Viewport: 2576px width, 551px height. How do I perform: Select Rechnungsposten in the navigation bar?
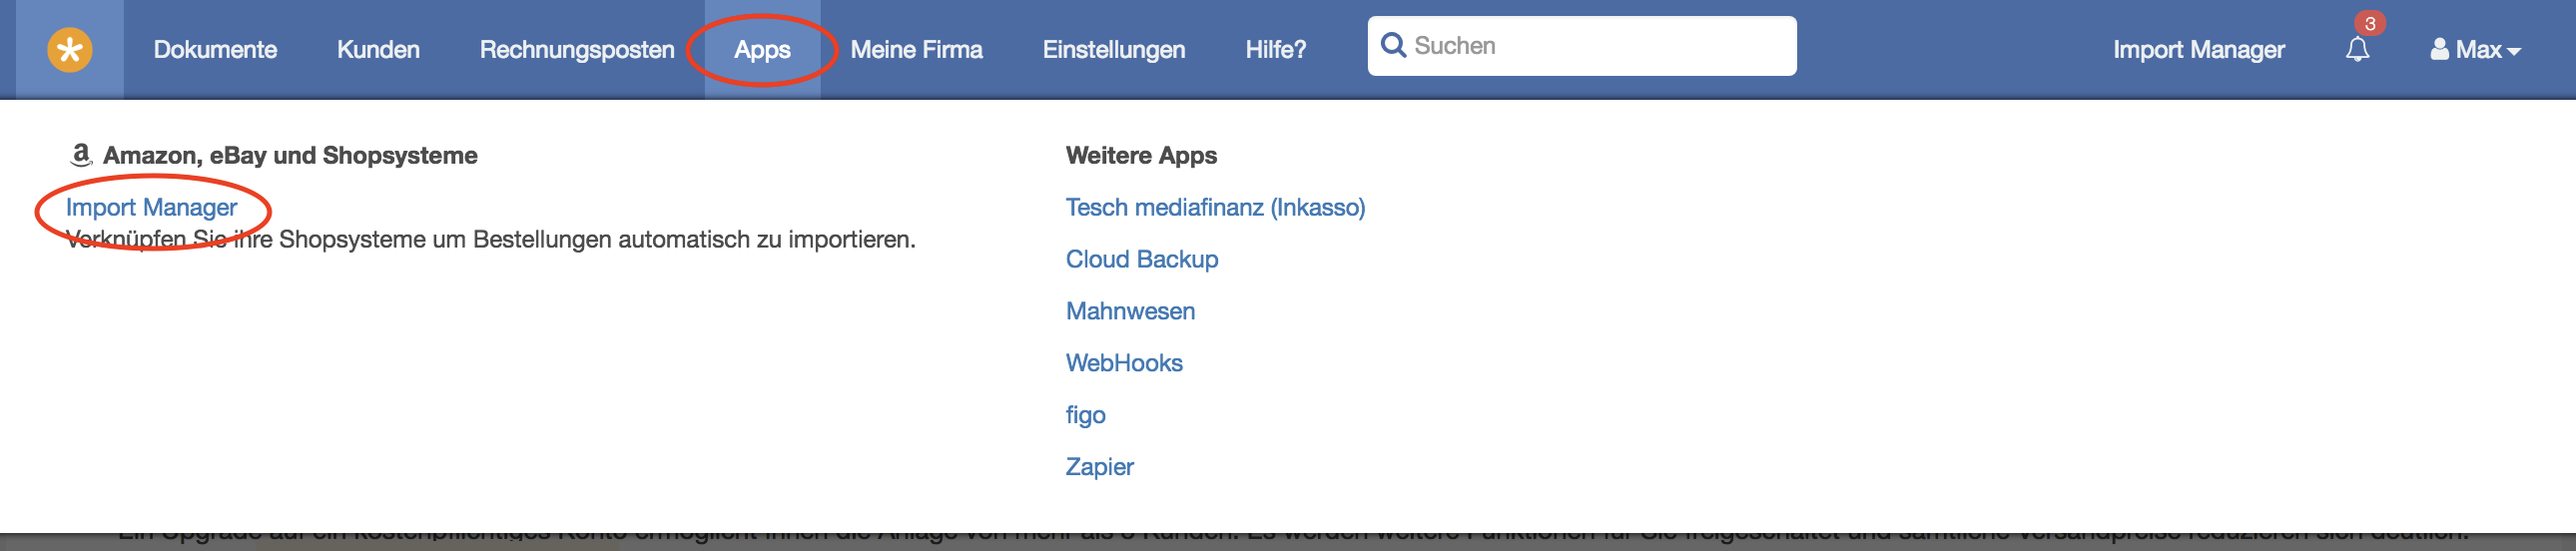[577, 50]
